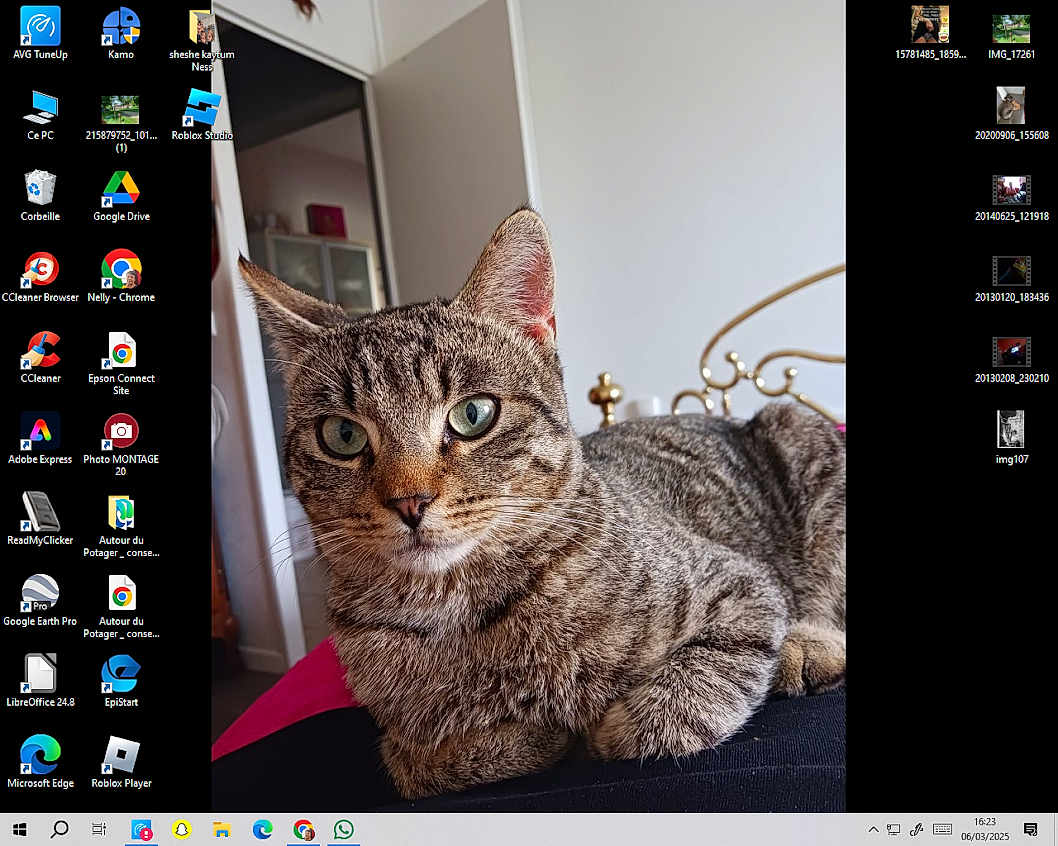Select the 20140625_121918 video file
This screenshot has width=1058, height=846.
[x=1011, y=190]
